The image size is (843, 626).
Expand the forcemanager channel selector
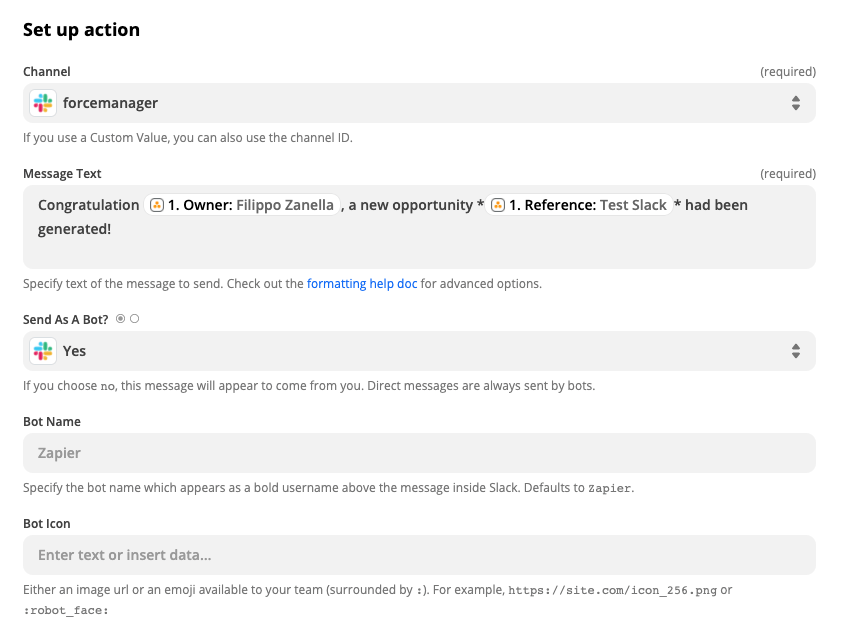point(419,103)
